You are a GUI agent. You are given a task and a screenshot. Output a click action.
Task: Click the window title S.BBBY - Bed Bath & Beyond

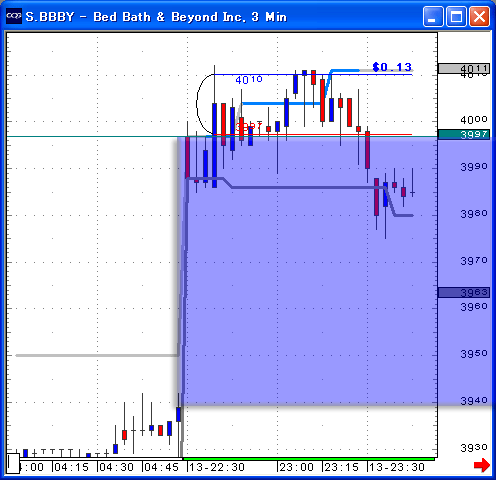pos(156,17)
